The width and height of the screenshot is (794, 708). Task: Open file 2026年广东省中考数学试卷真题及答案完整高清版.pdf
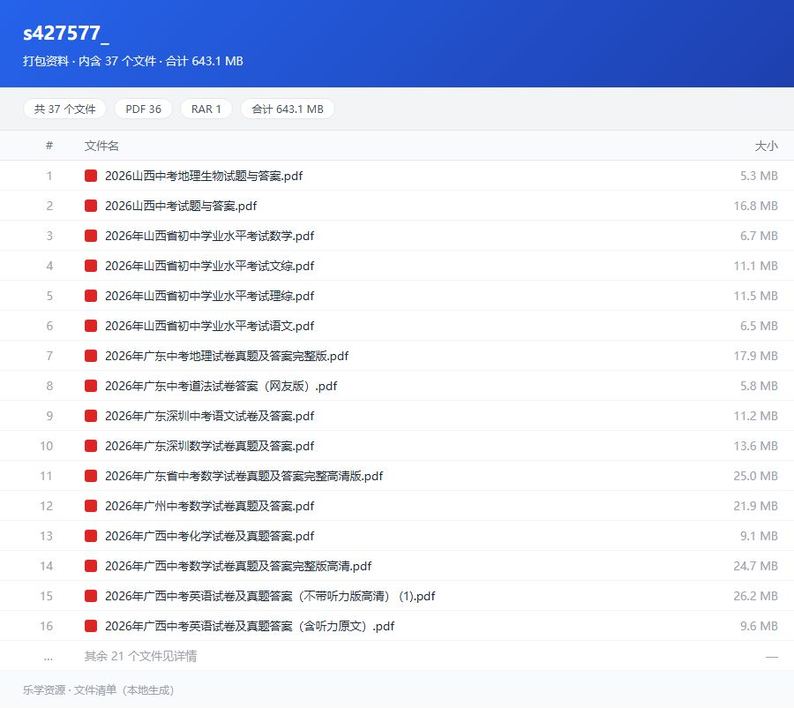(x=244, y=476)
